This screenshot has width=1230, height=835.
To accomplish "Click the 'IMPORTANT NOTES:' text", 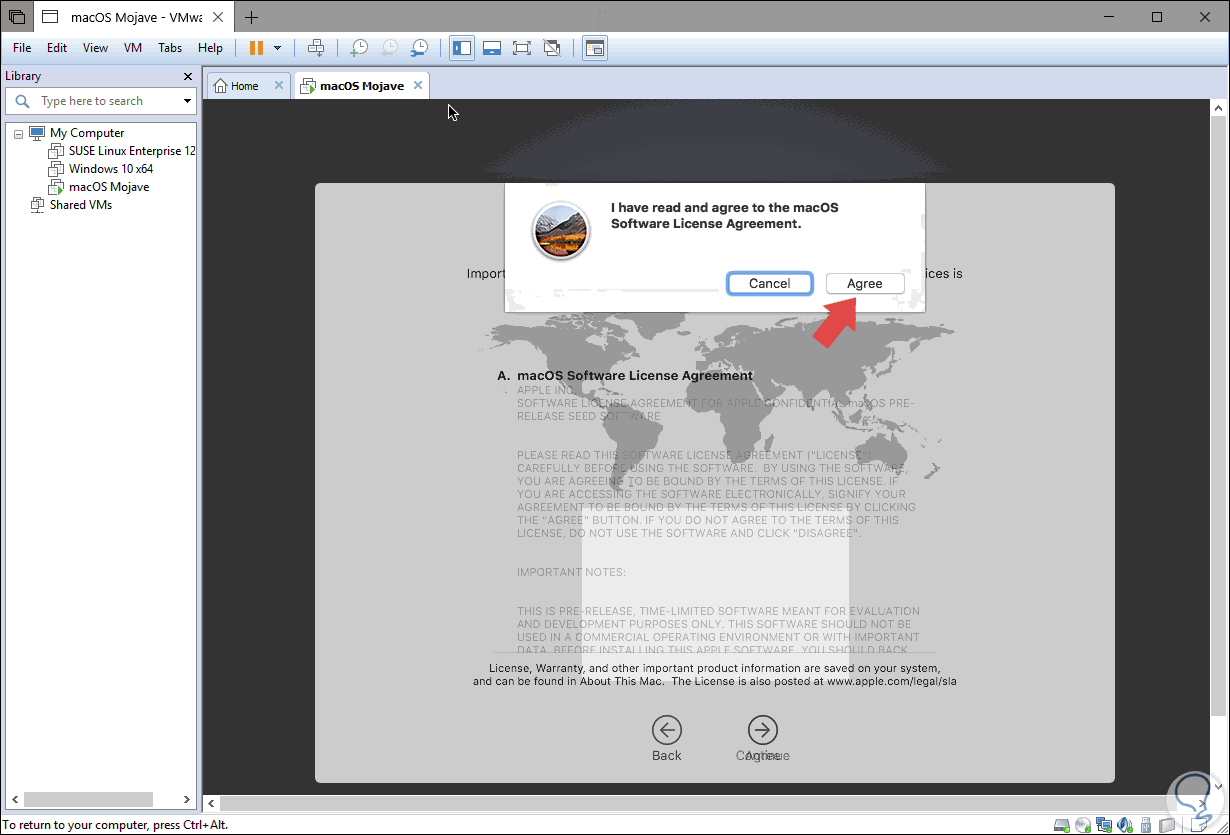I will 571,572.
